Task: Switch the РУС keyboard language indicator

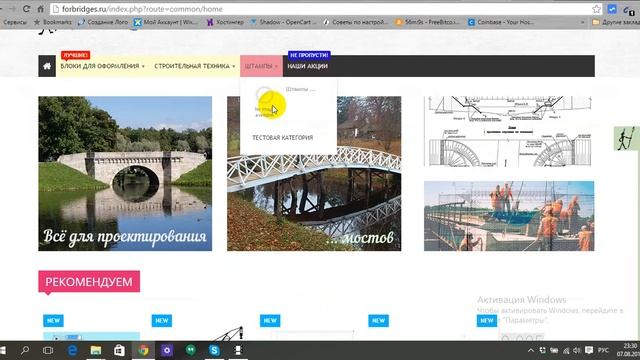Action: tap(603, 350)
